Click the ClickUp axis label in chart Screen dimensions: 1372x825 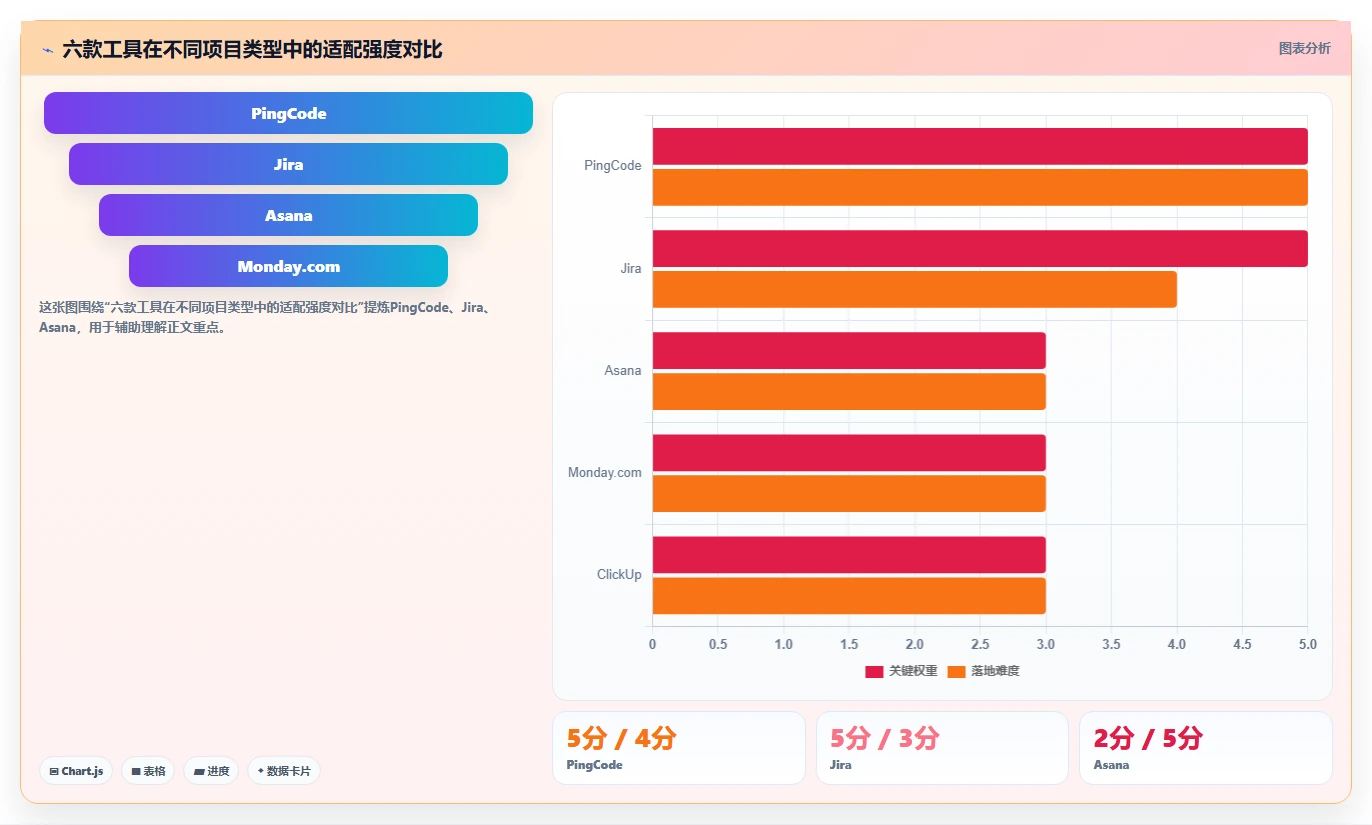pyautogui.click(x=619, y=574)
